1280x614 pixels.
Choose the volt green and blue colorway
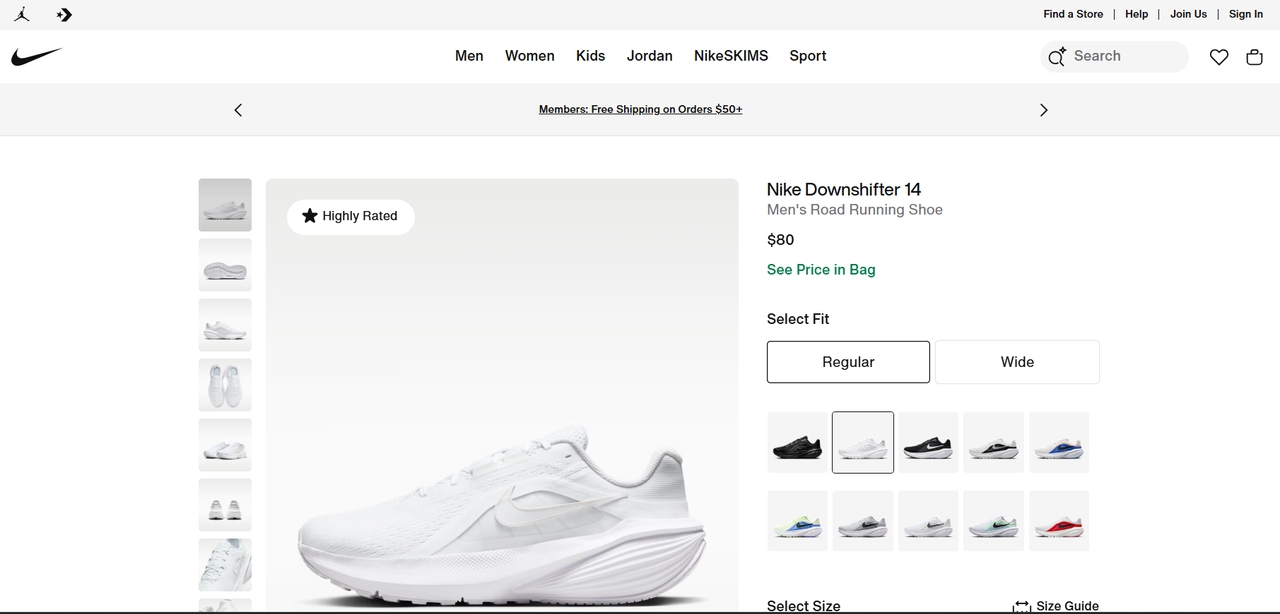(797, 521)
